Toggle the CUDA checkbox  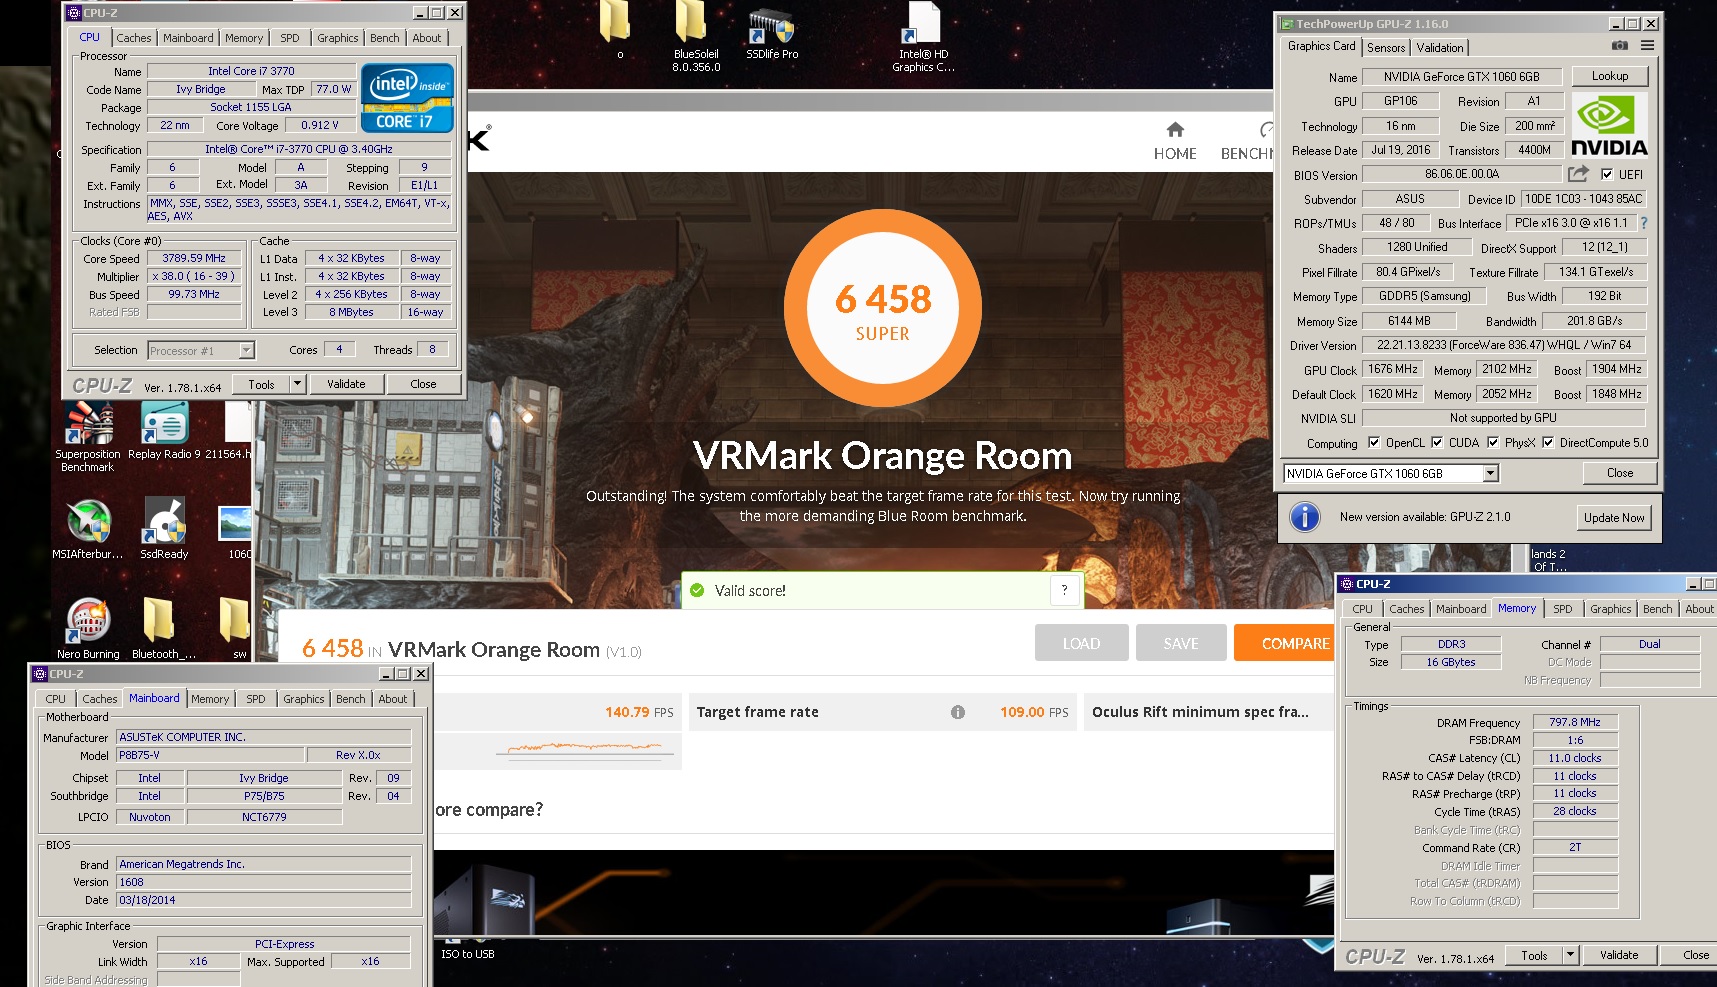coord(1437,442)
